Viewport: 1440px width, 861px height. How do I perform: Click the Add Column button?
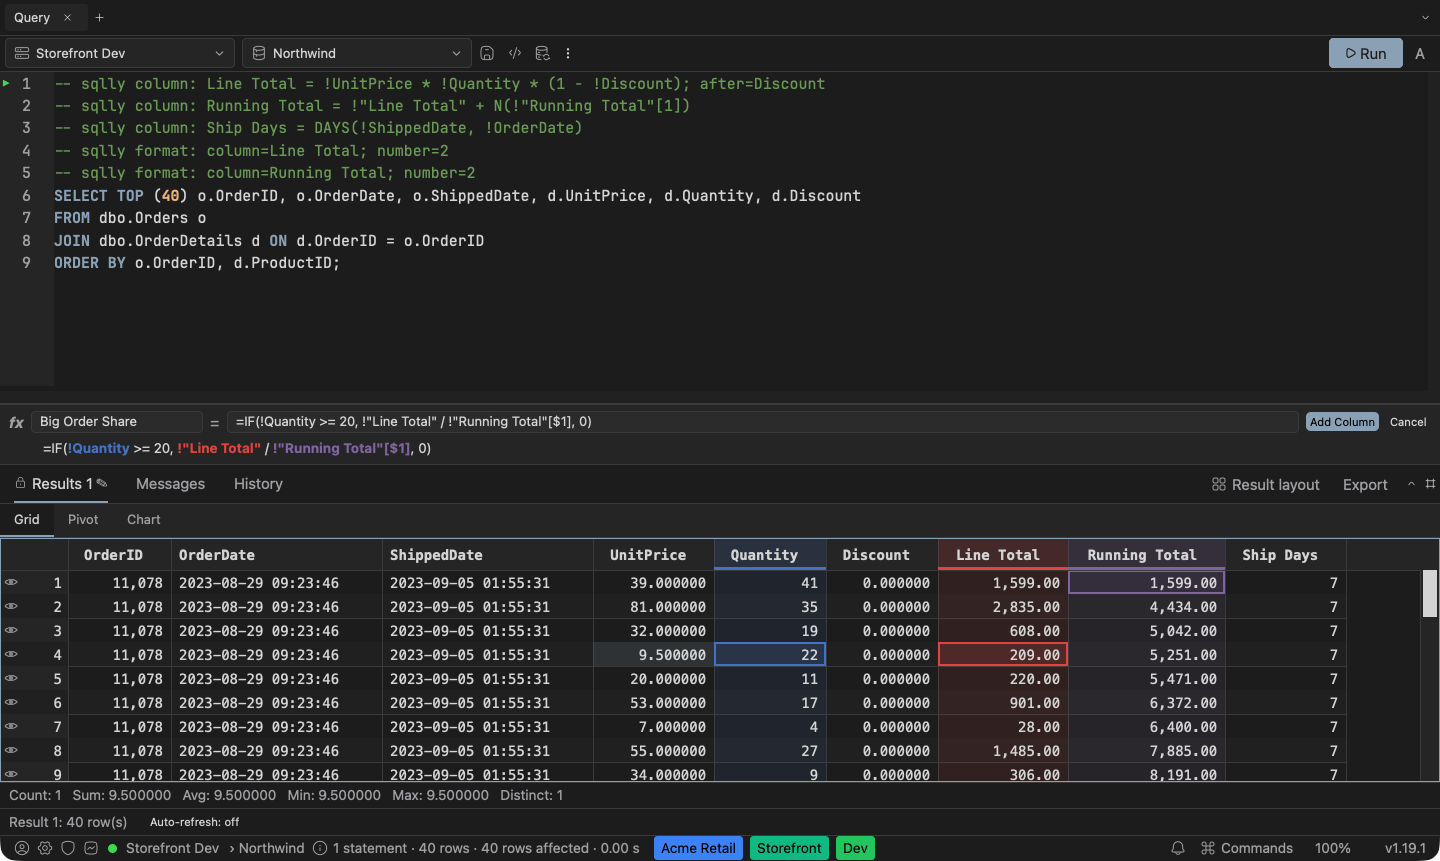[x=1342, y=422]
